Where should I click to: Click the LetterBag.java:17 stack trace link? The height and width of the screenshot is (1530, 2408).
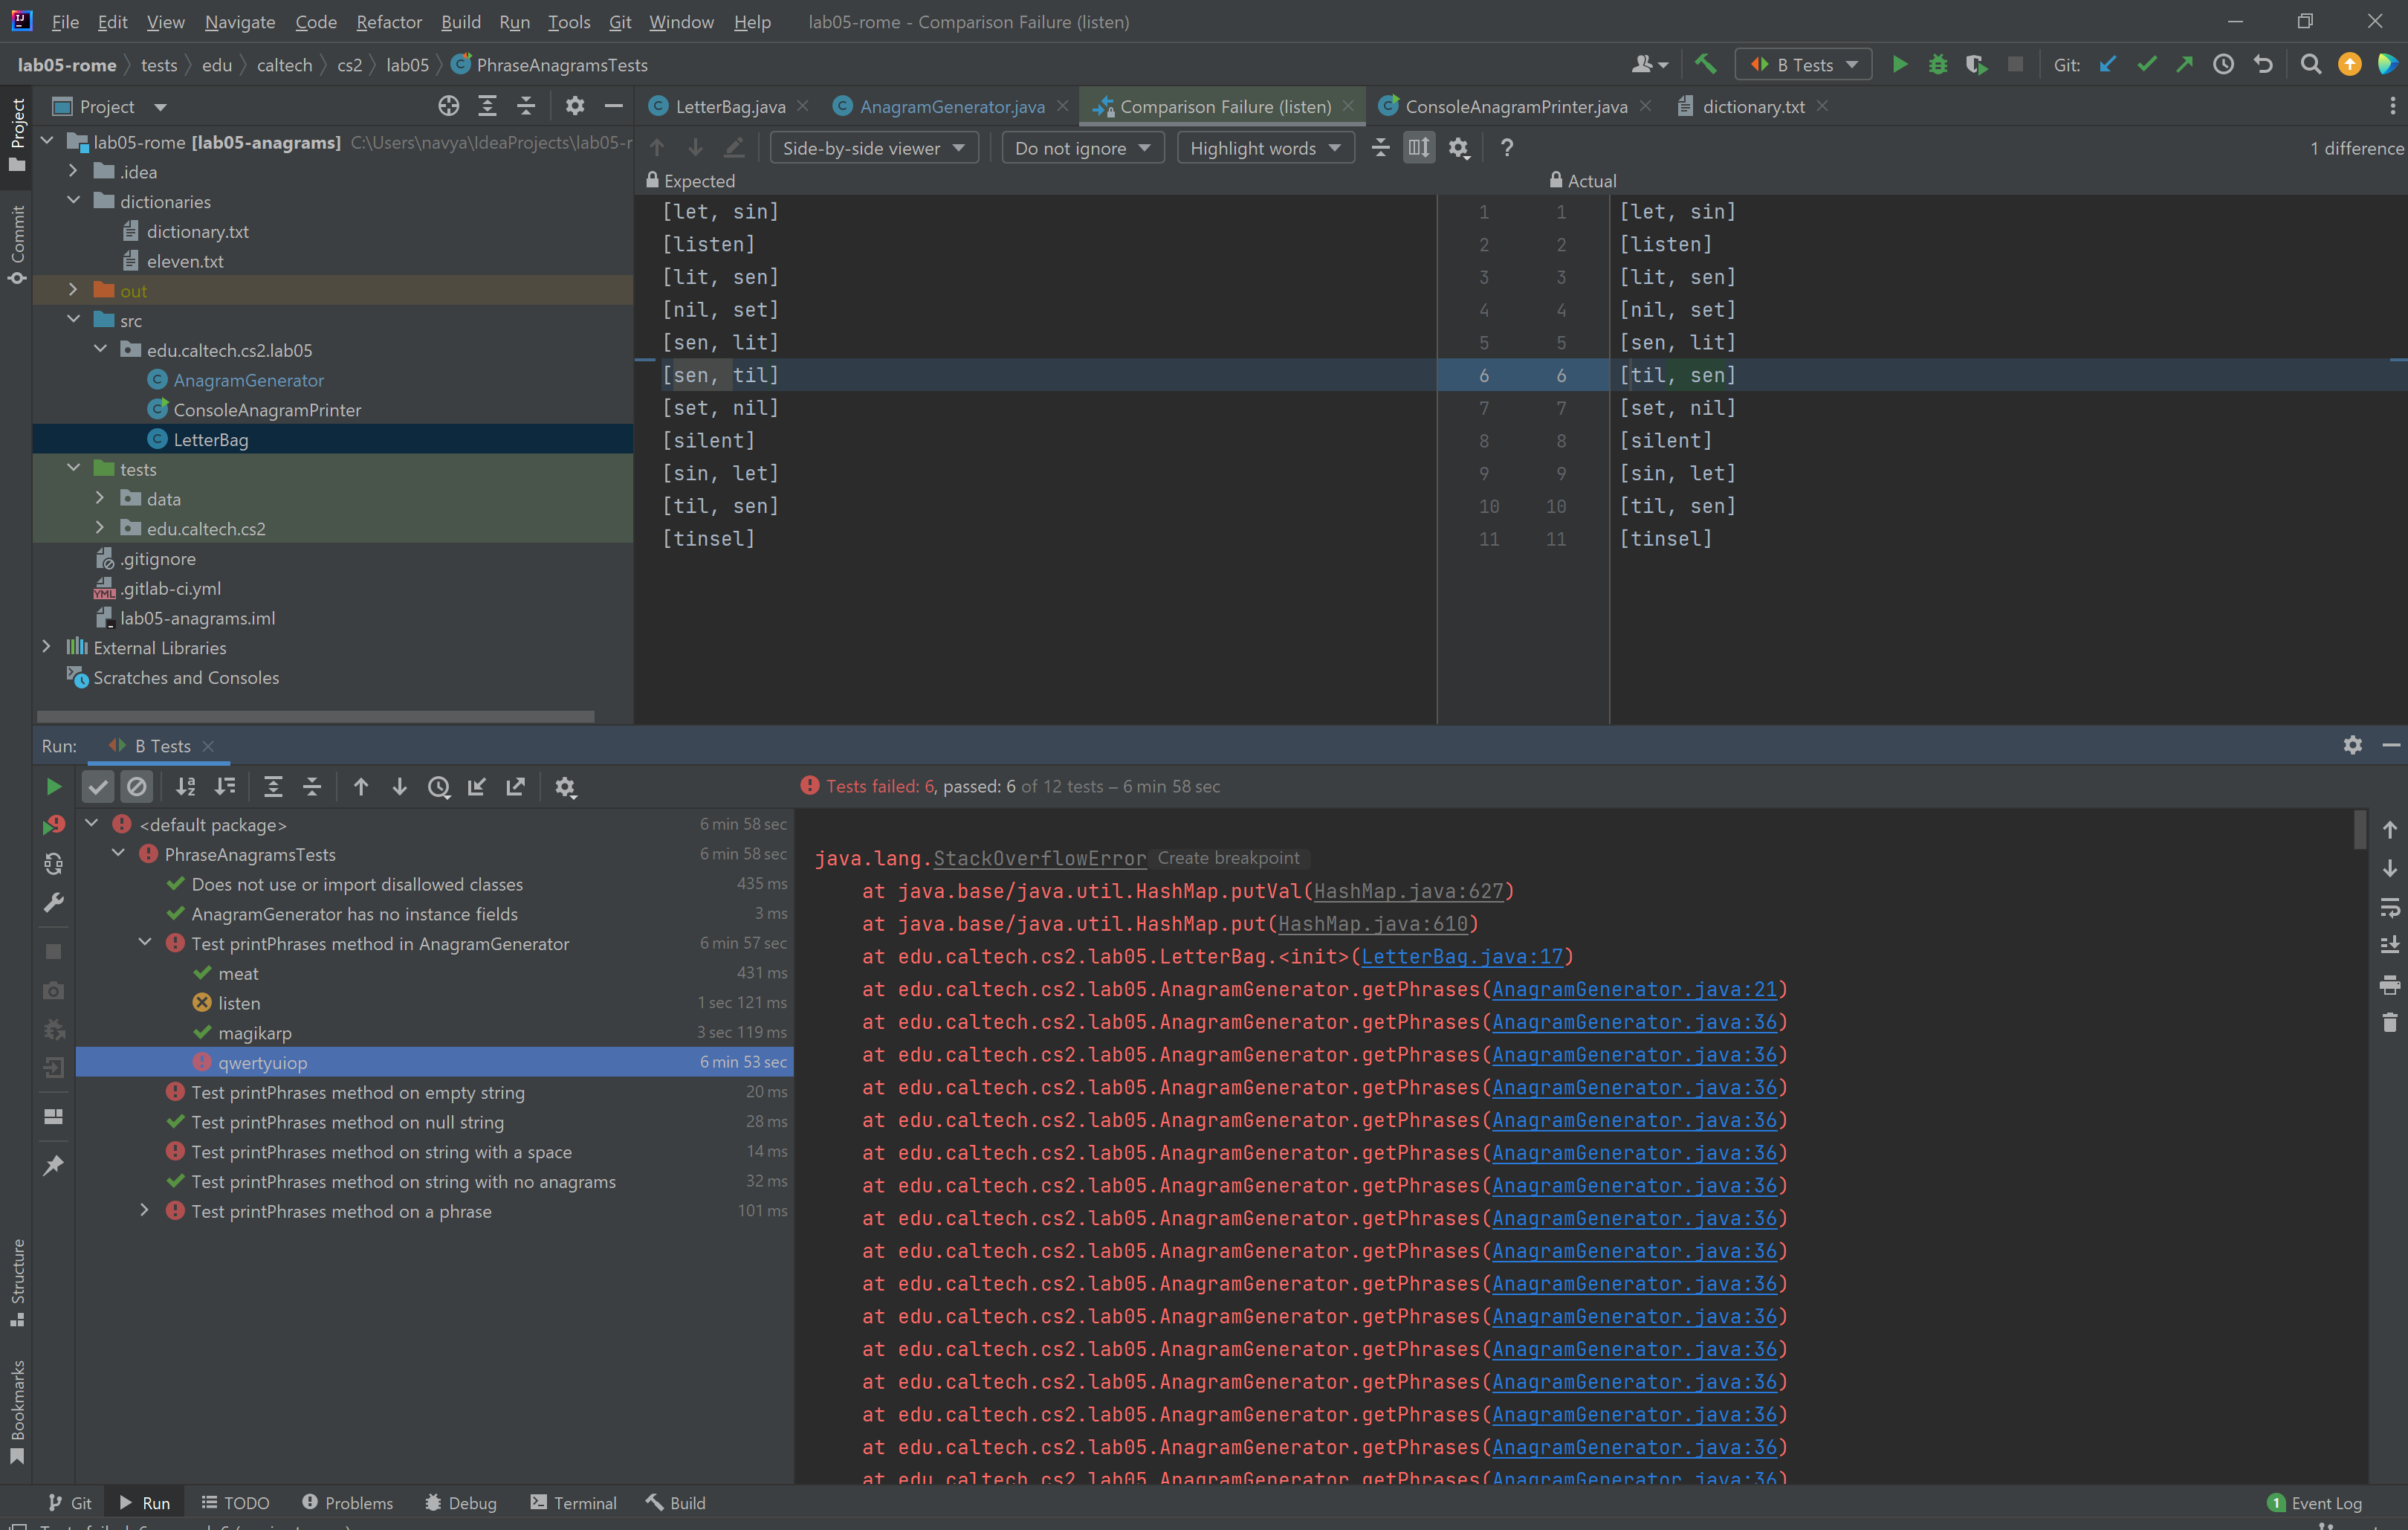point(1461,956)
